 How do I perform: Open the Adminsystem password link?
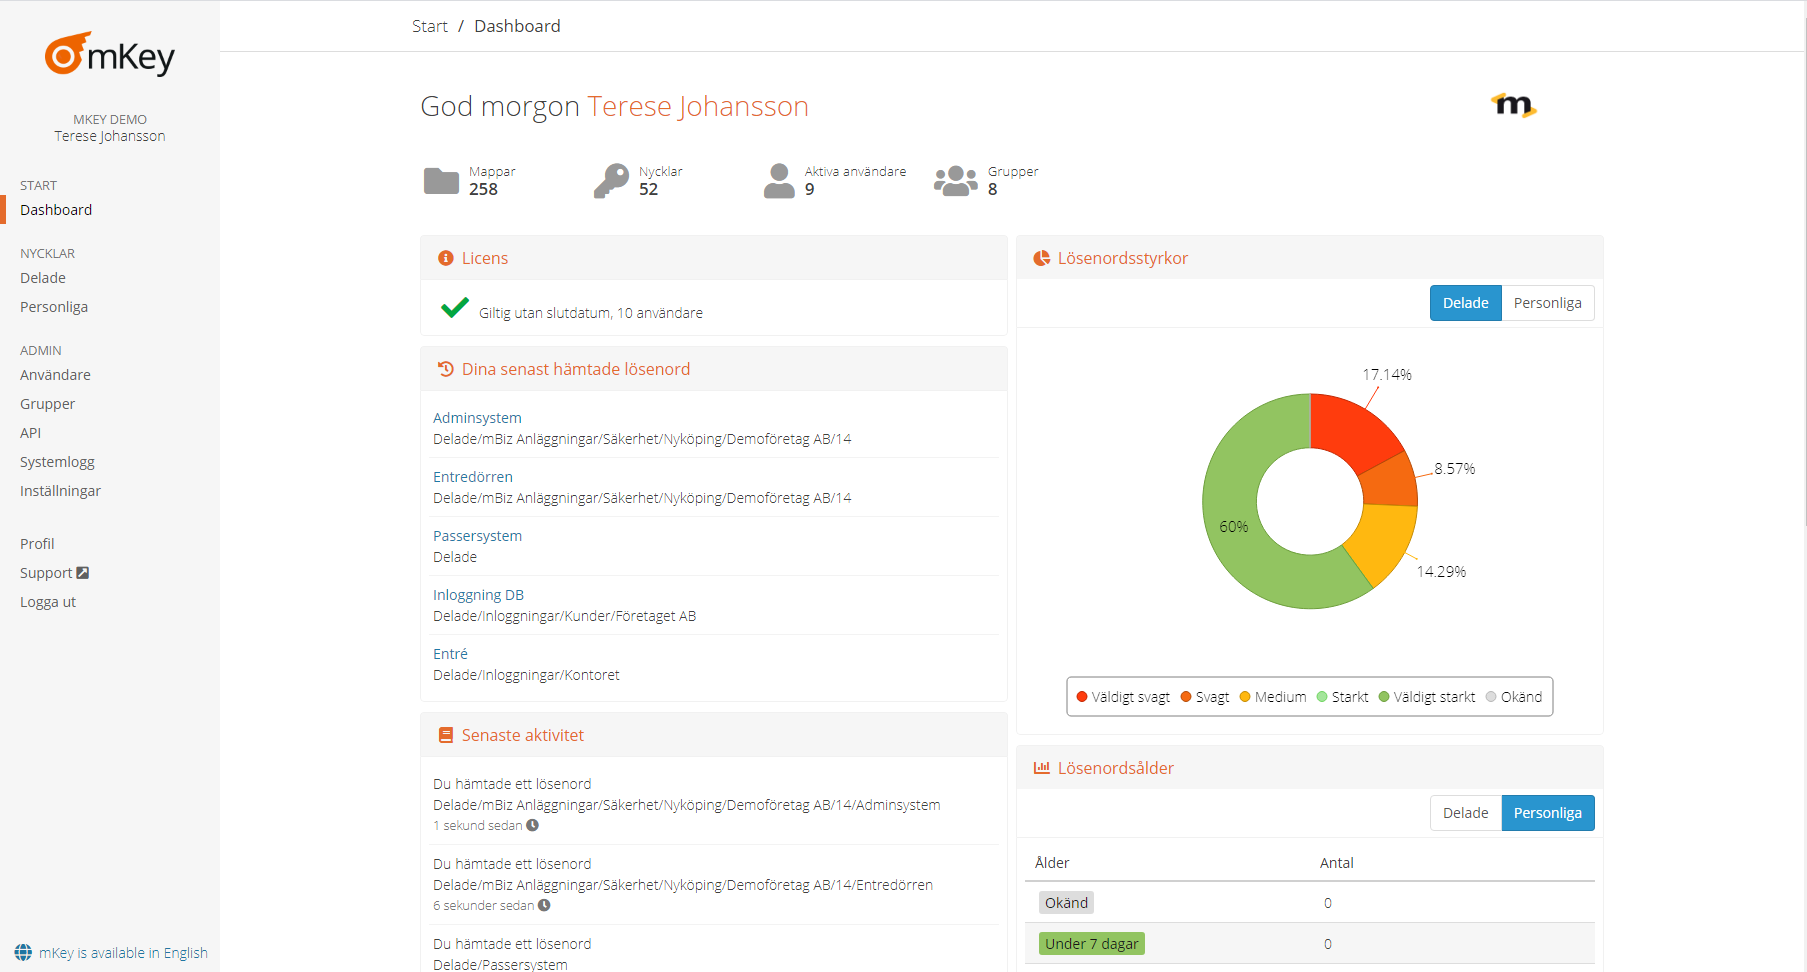[x=477, y=418]
